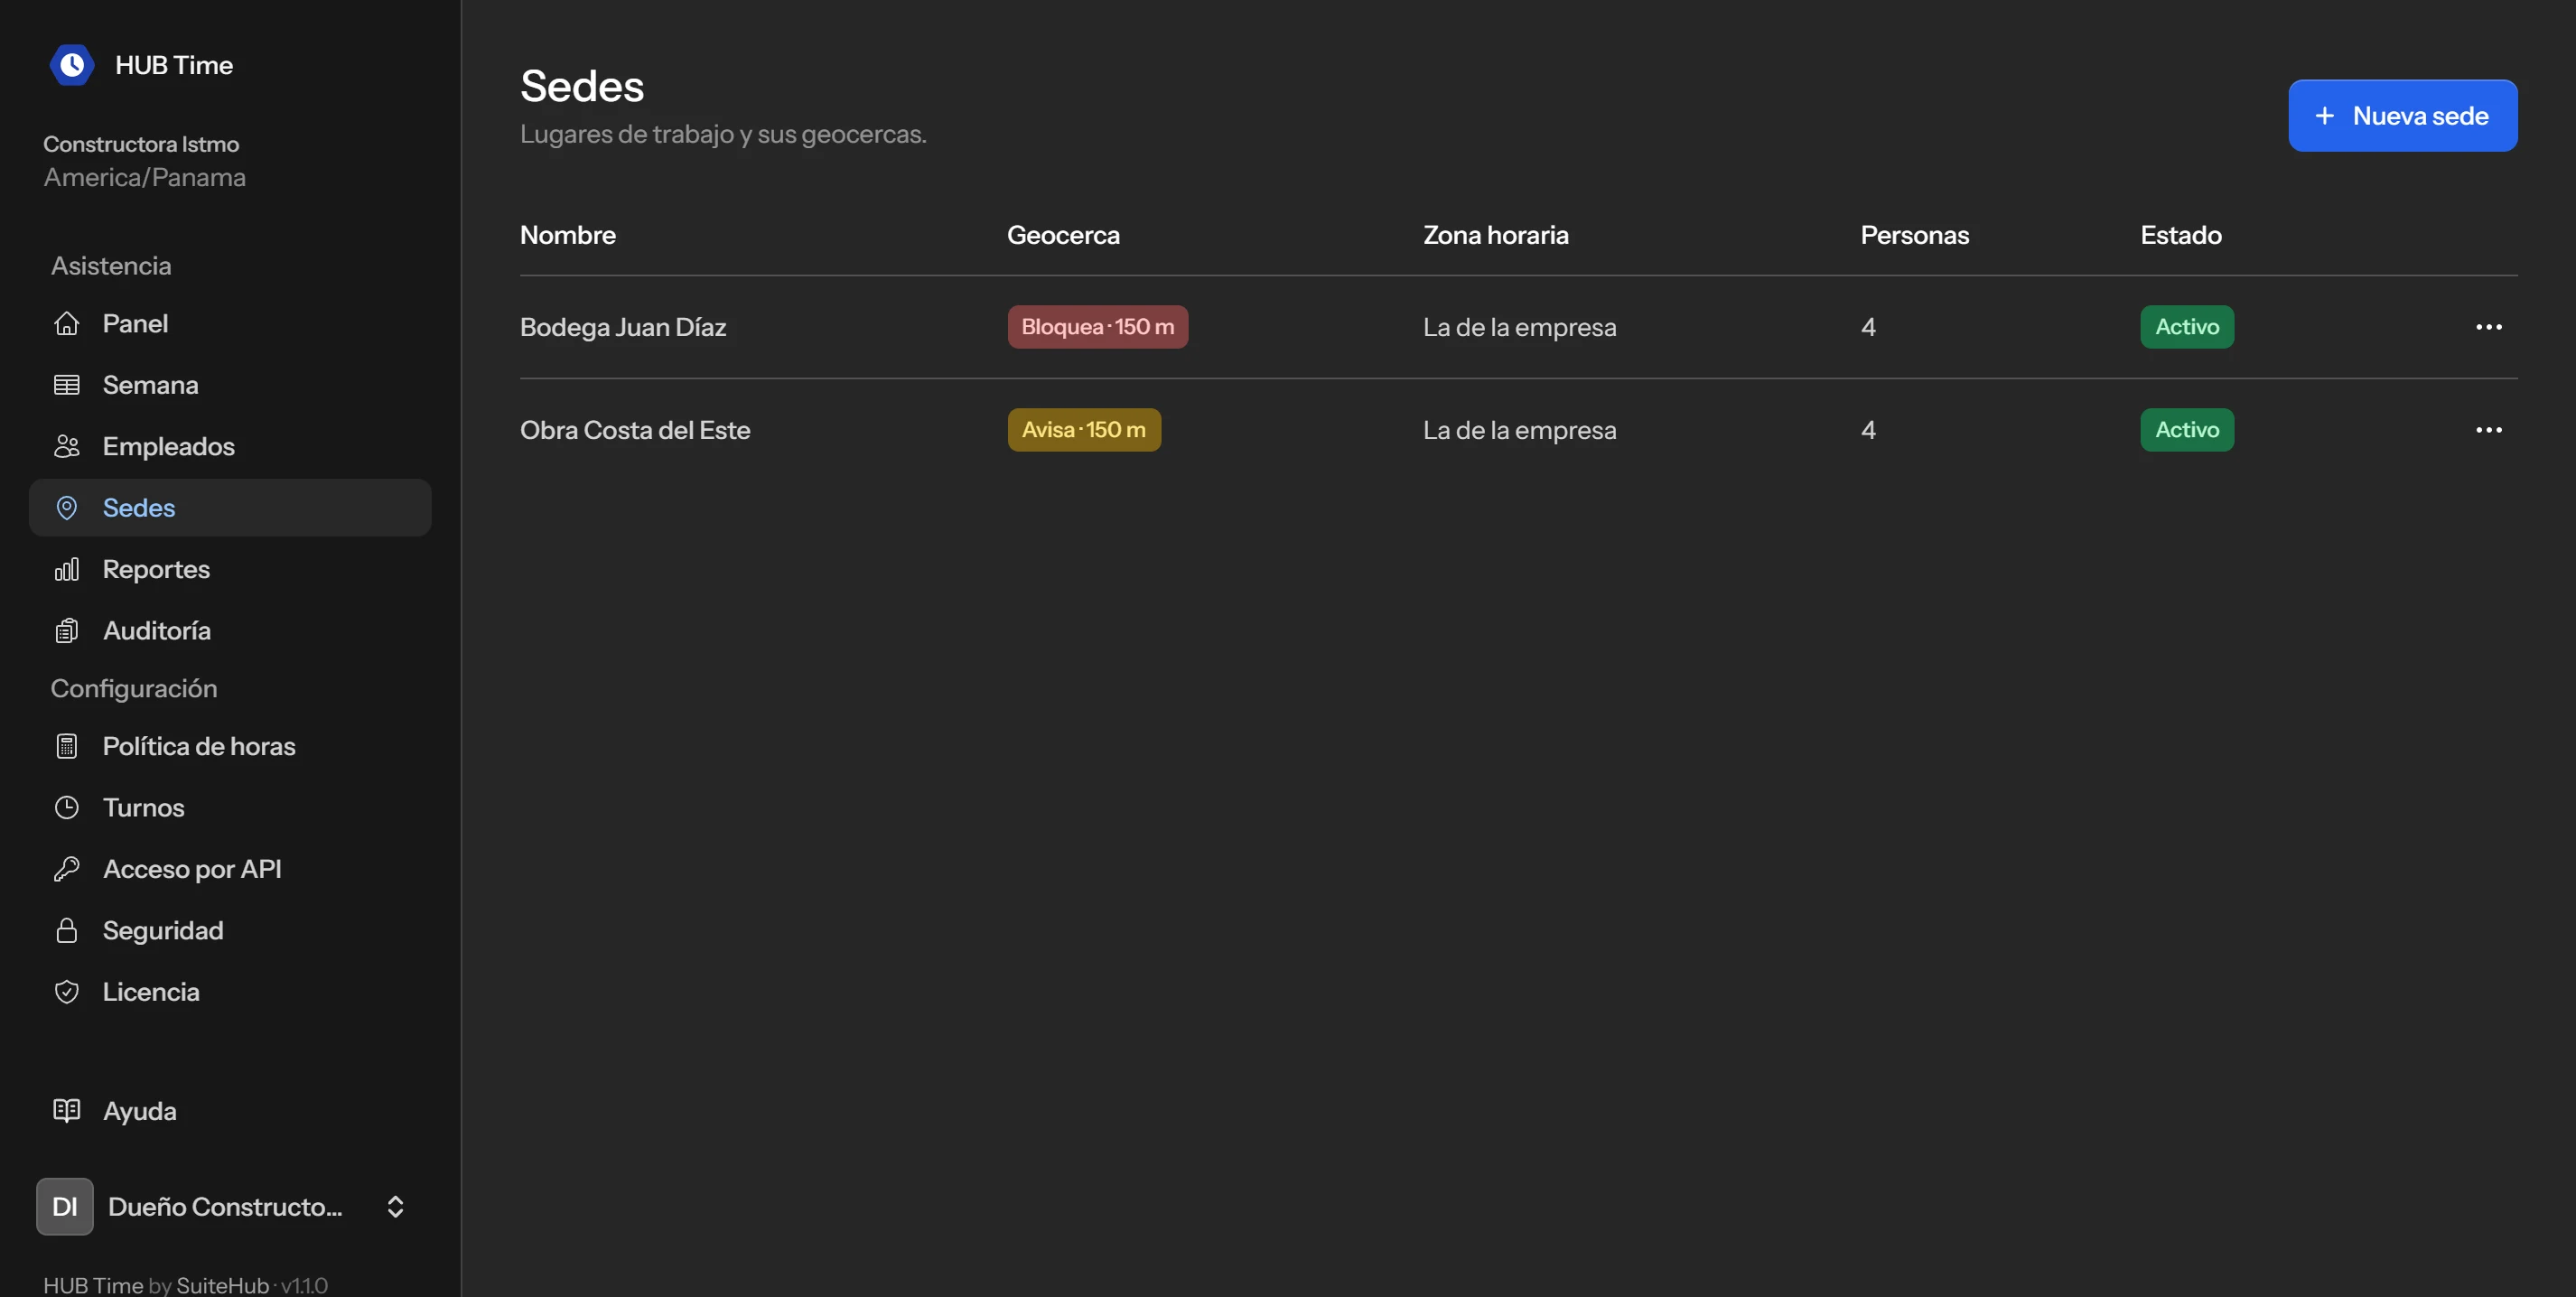Select the Bodega Juan Díaz name
Screen dimensions: 2576x1297
(x=623, y=327)
